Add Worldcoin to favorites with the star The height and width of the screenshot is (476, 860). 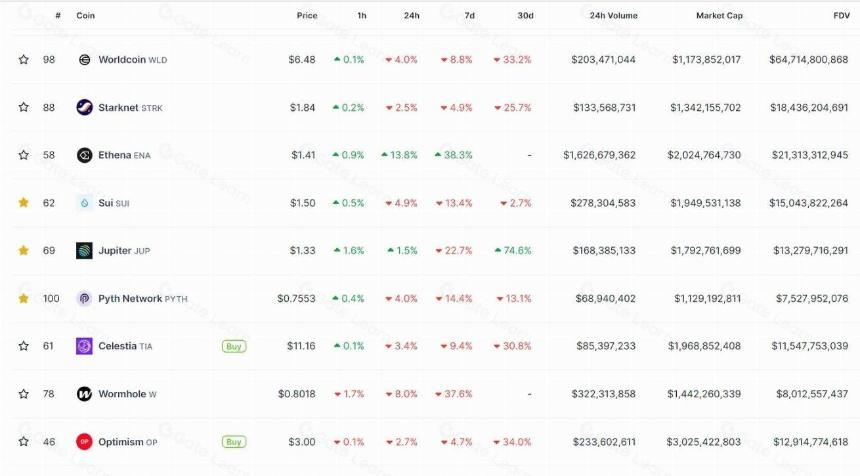[24, 59]
